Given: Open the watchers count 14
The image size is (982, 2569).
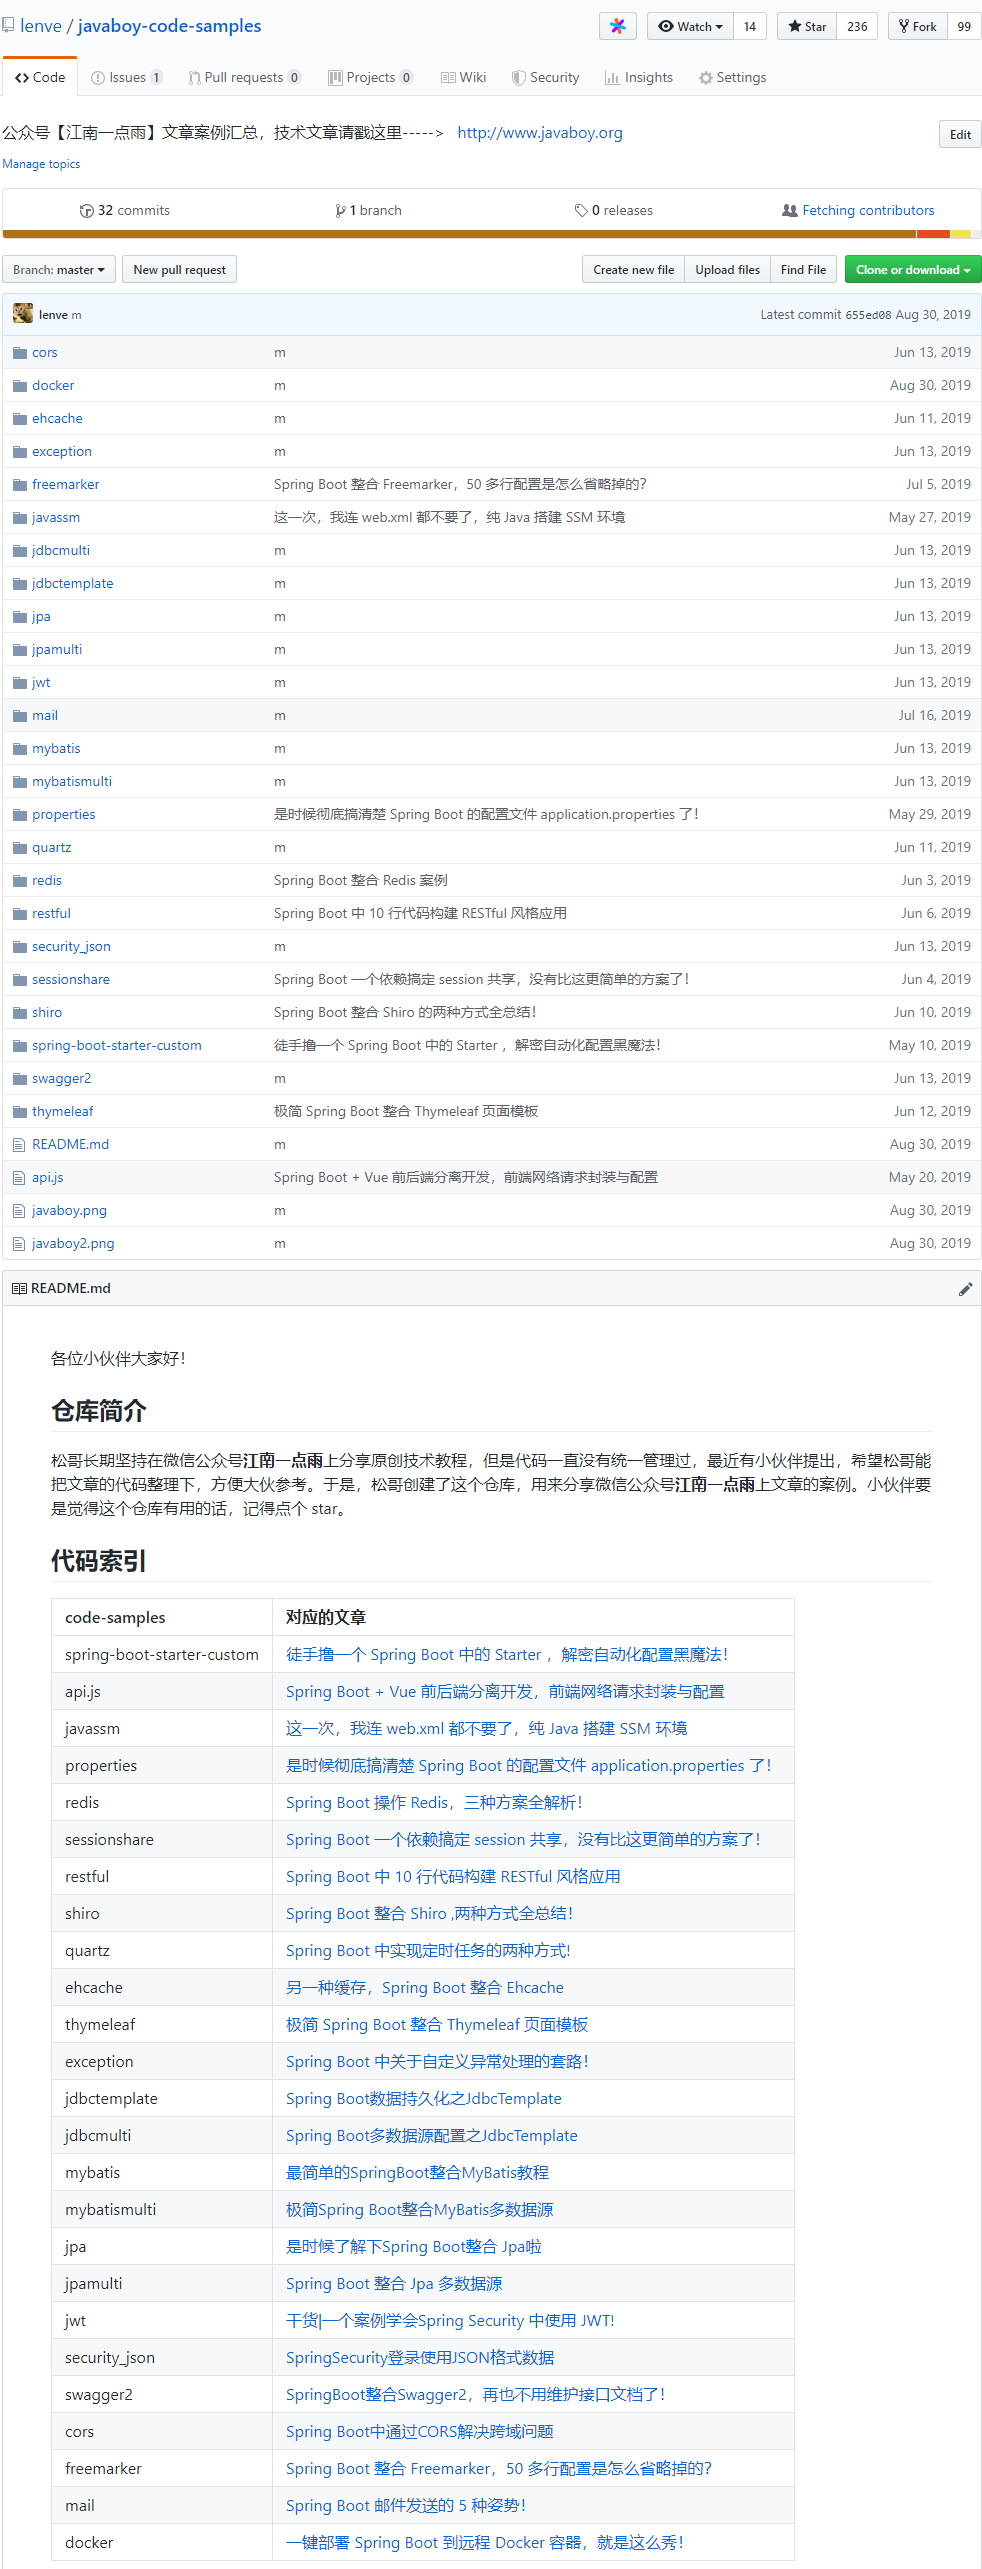Looking at the screenshot, I should coord(750,26).
